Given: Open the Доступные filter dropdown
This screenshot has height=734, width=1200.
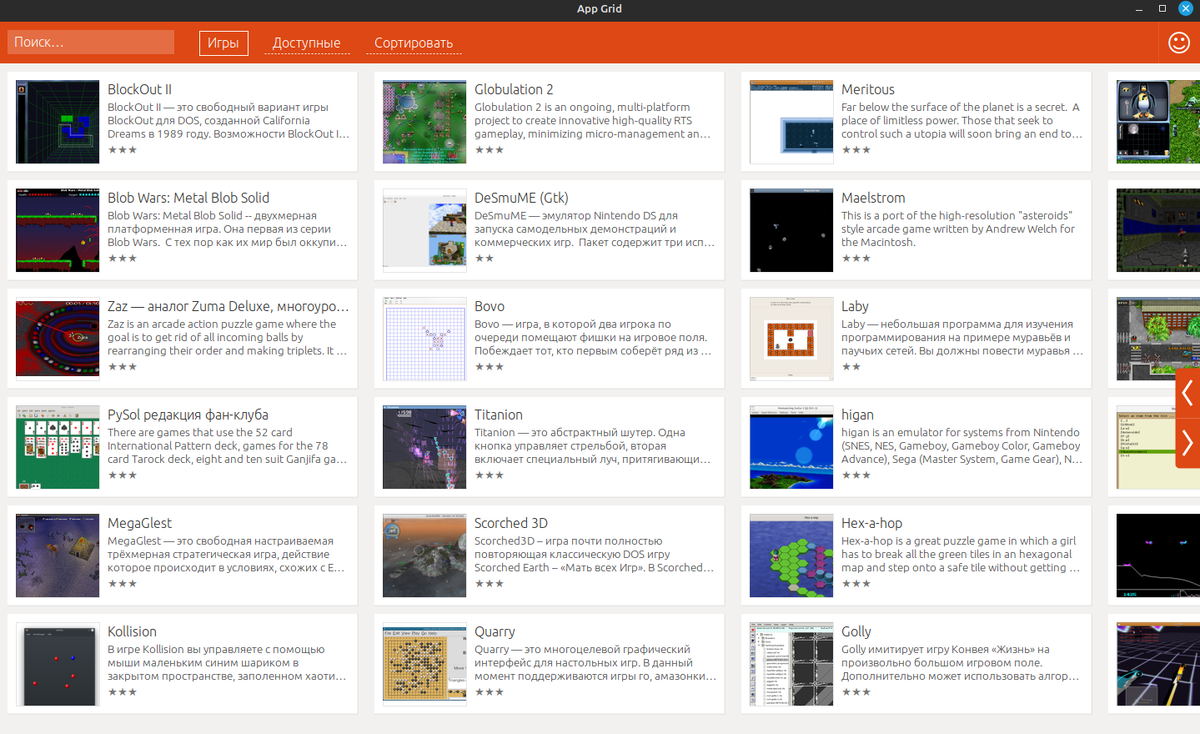Looking at the screenshot, I should (x=306, y=43).
